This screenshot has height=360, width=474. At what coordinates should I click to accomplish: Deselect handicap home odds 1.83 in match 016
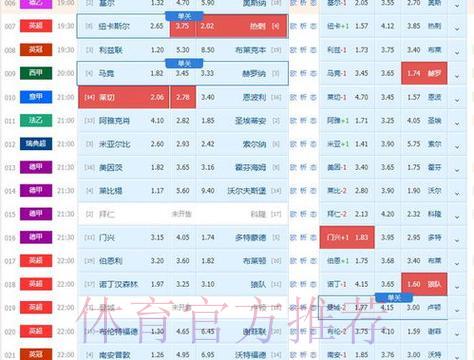point(347,237)
